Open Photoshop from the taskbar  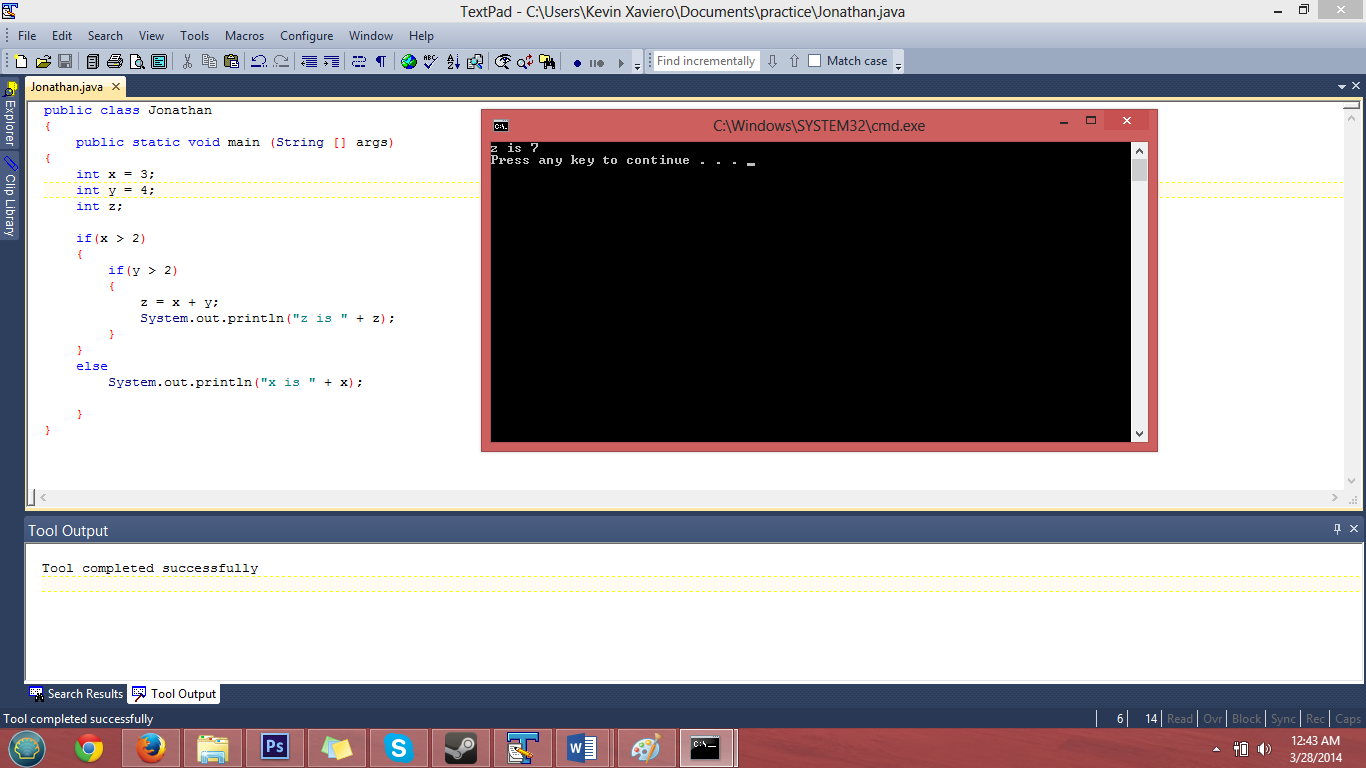pyautogui.click(x=274, y=747)
